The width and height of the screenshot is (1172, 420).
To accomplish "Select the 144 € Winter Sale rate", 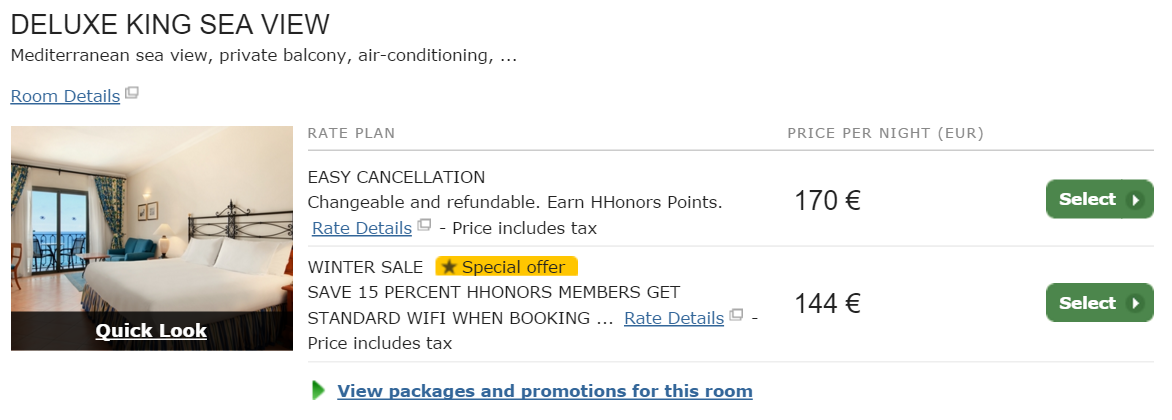I will [1099, 303].
